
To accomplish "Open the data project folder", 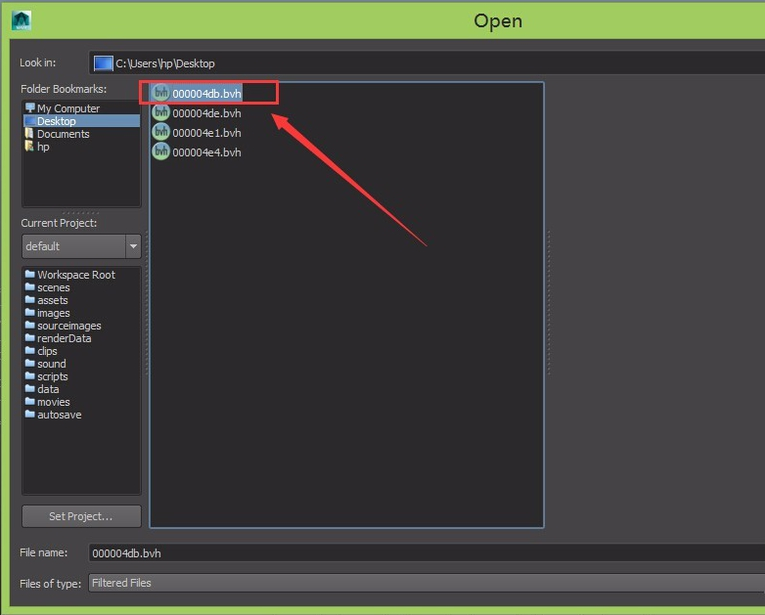I will tap(48, 389).
